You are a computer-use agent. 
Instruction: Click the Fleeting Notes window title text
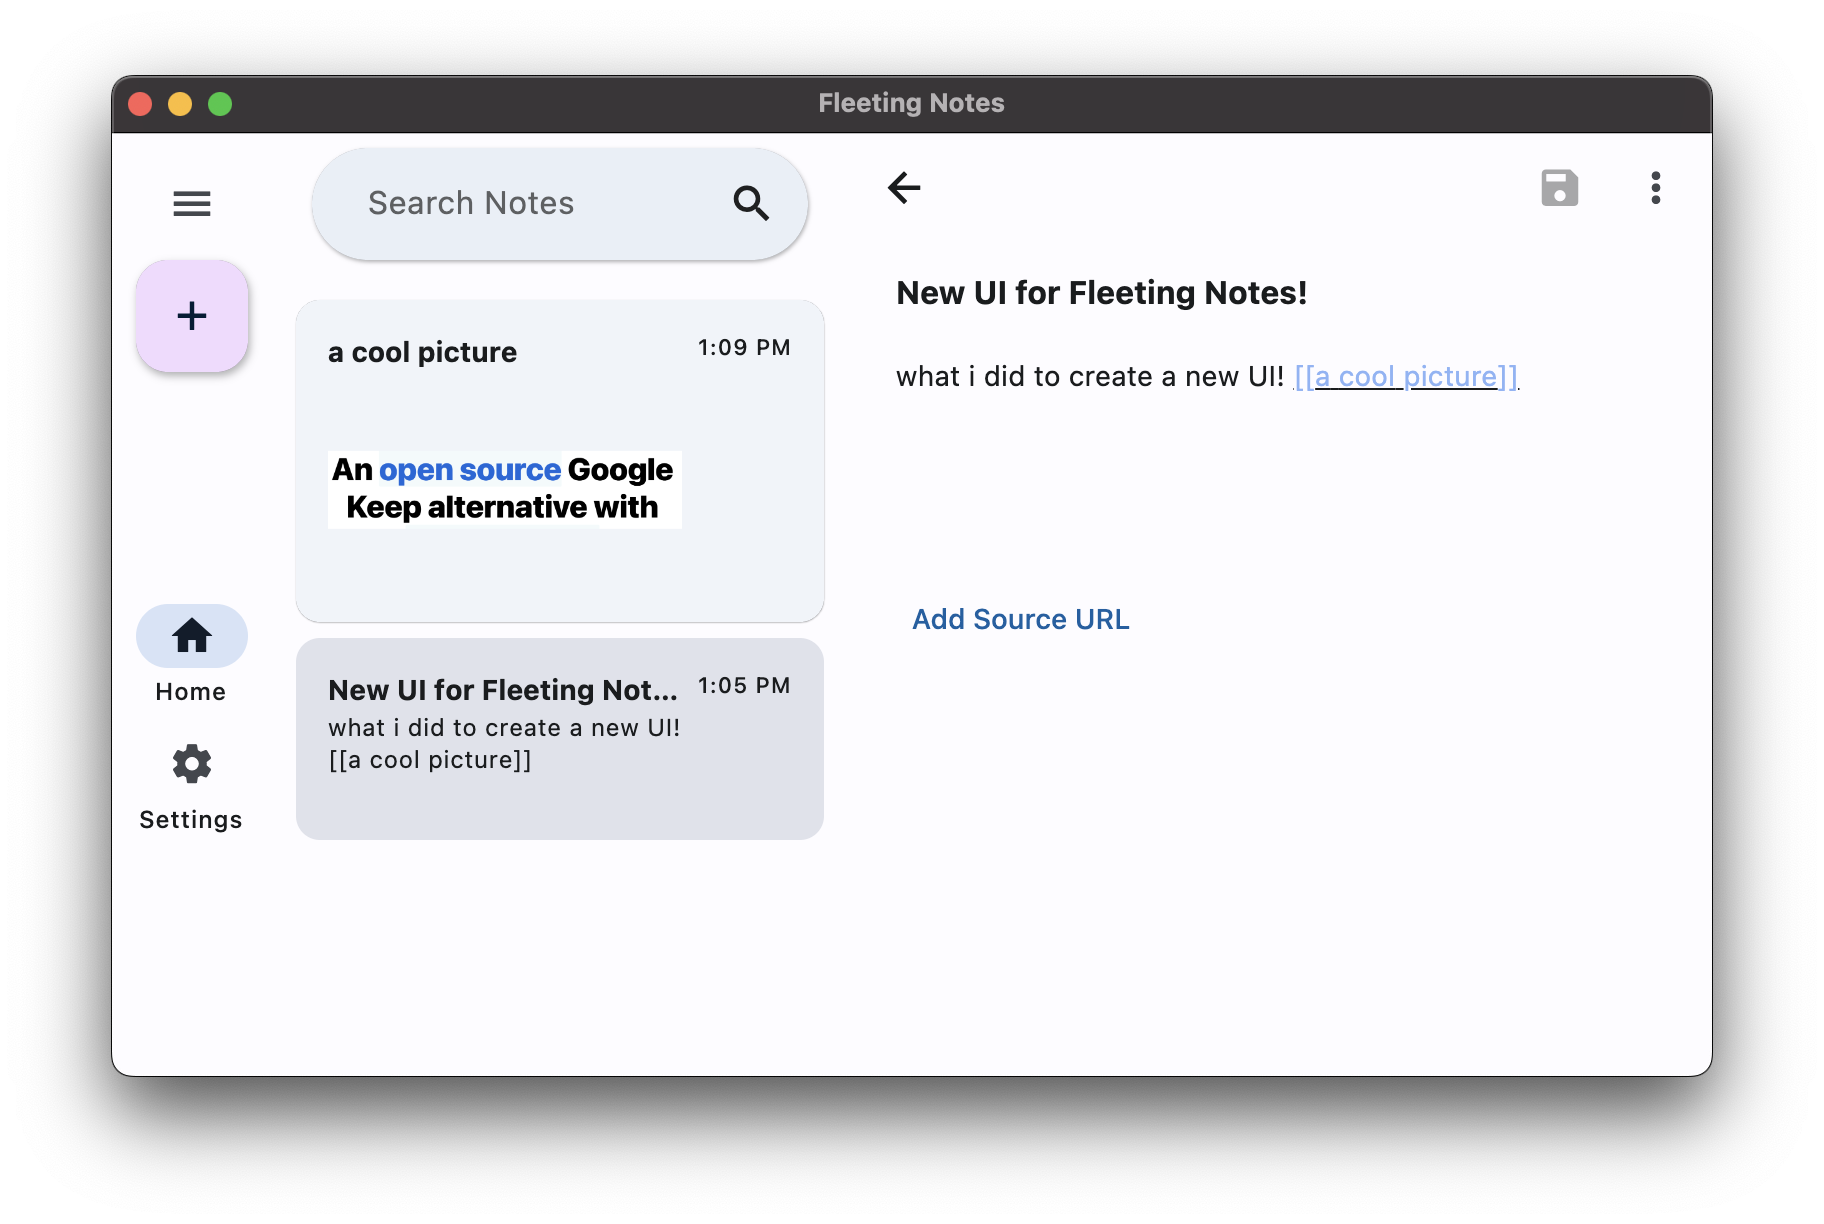click(911, 103)
